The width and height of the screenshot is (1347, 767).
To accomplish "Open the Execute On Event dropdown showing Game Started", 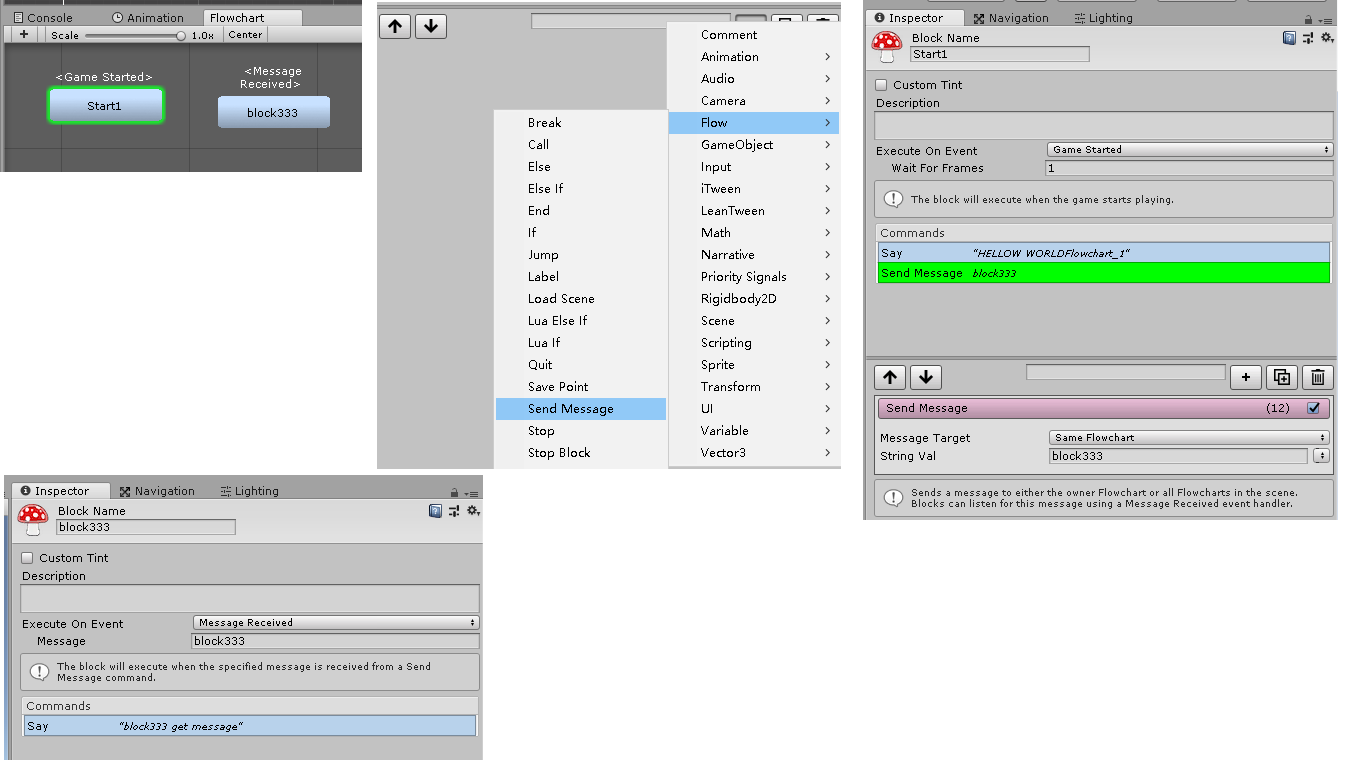I will tap(1188, 150).
